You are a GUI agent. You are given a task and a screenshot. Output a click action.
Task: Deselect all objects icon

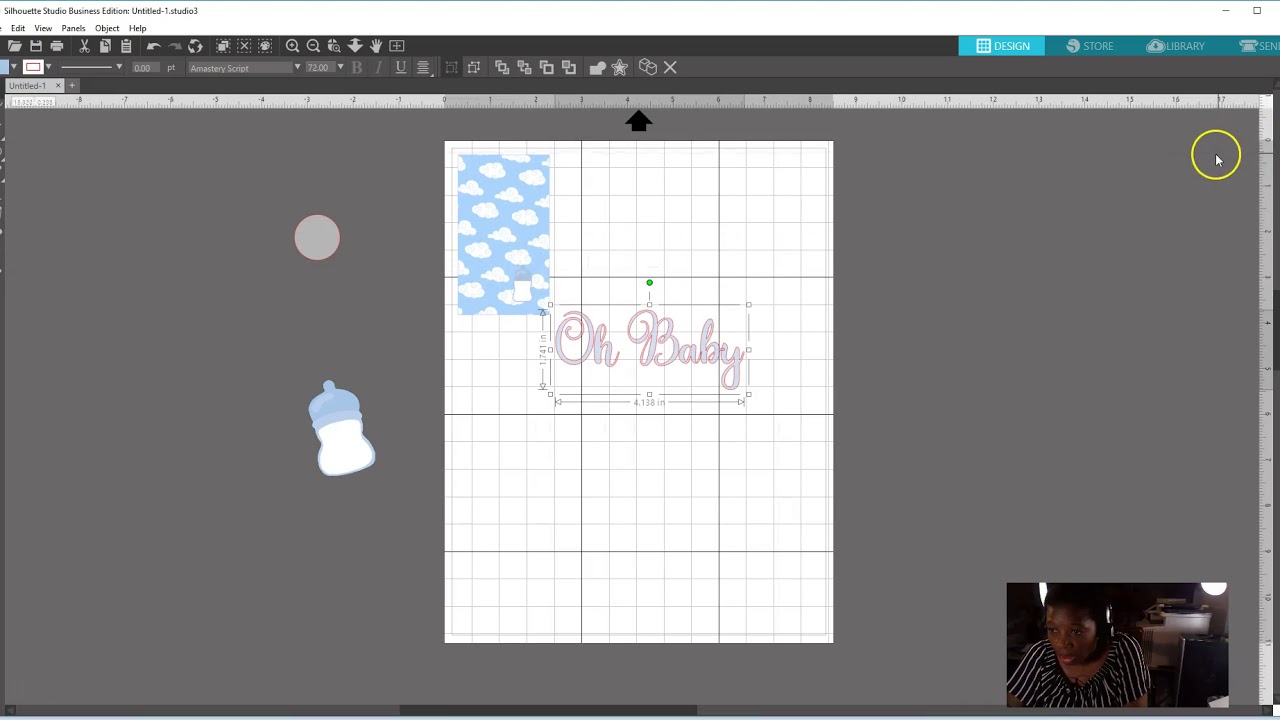(x=244, y=46)
